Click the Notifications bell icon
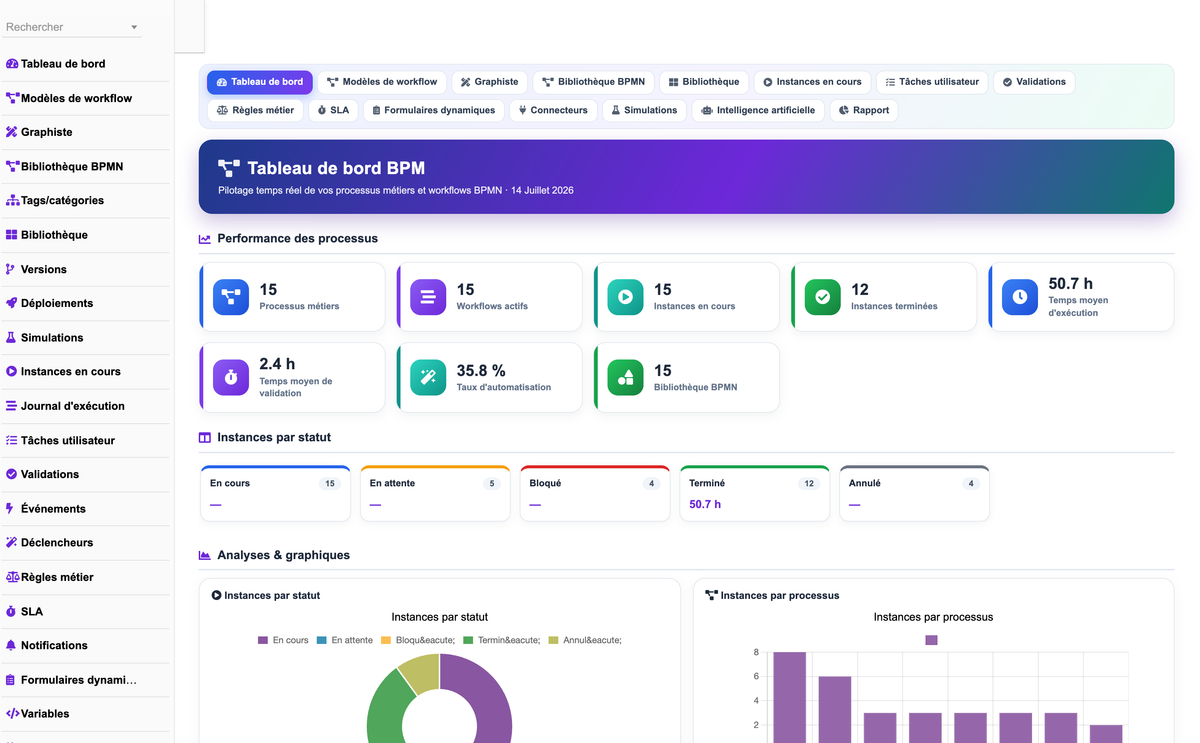Screen dimensions: 1200x743 pos(12,645)
